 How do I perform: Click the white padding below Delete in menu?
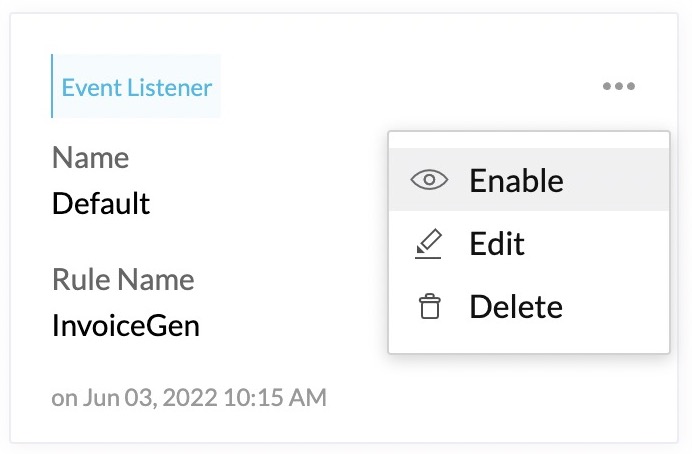528,344
